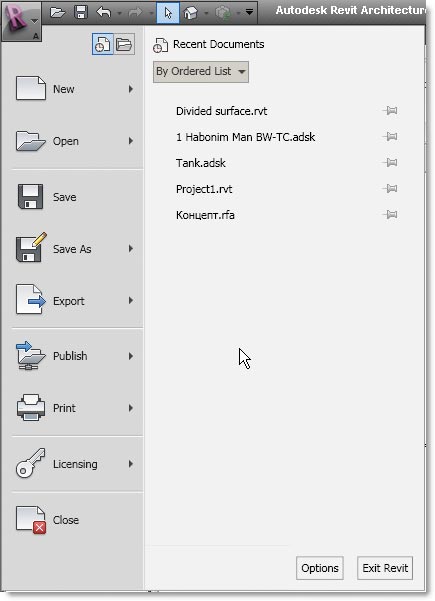Open the Licensing menu item
The height and width of the screenshot is (601, 435).
tap(77, 464)
